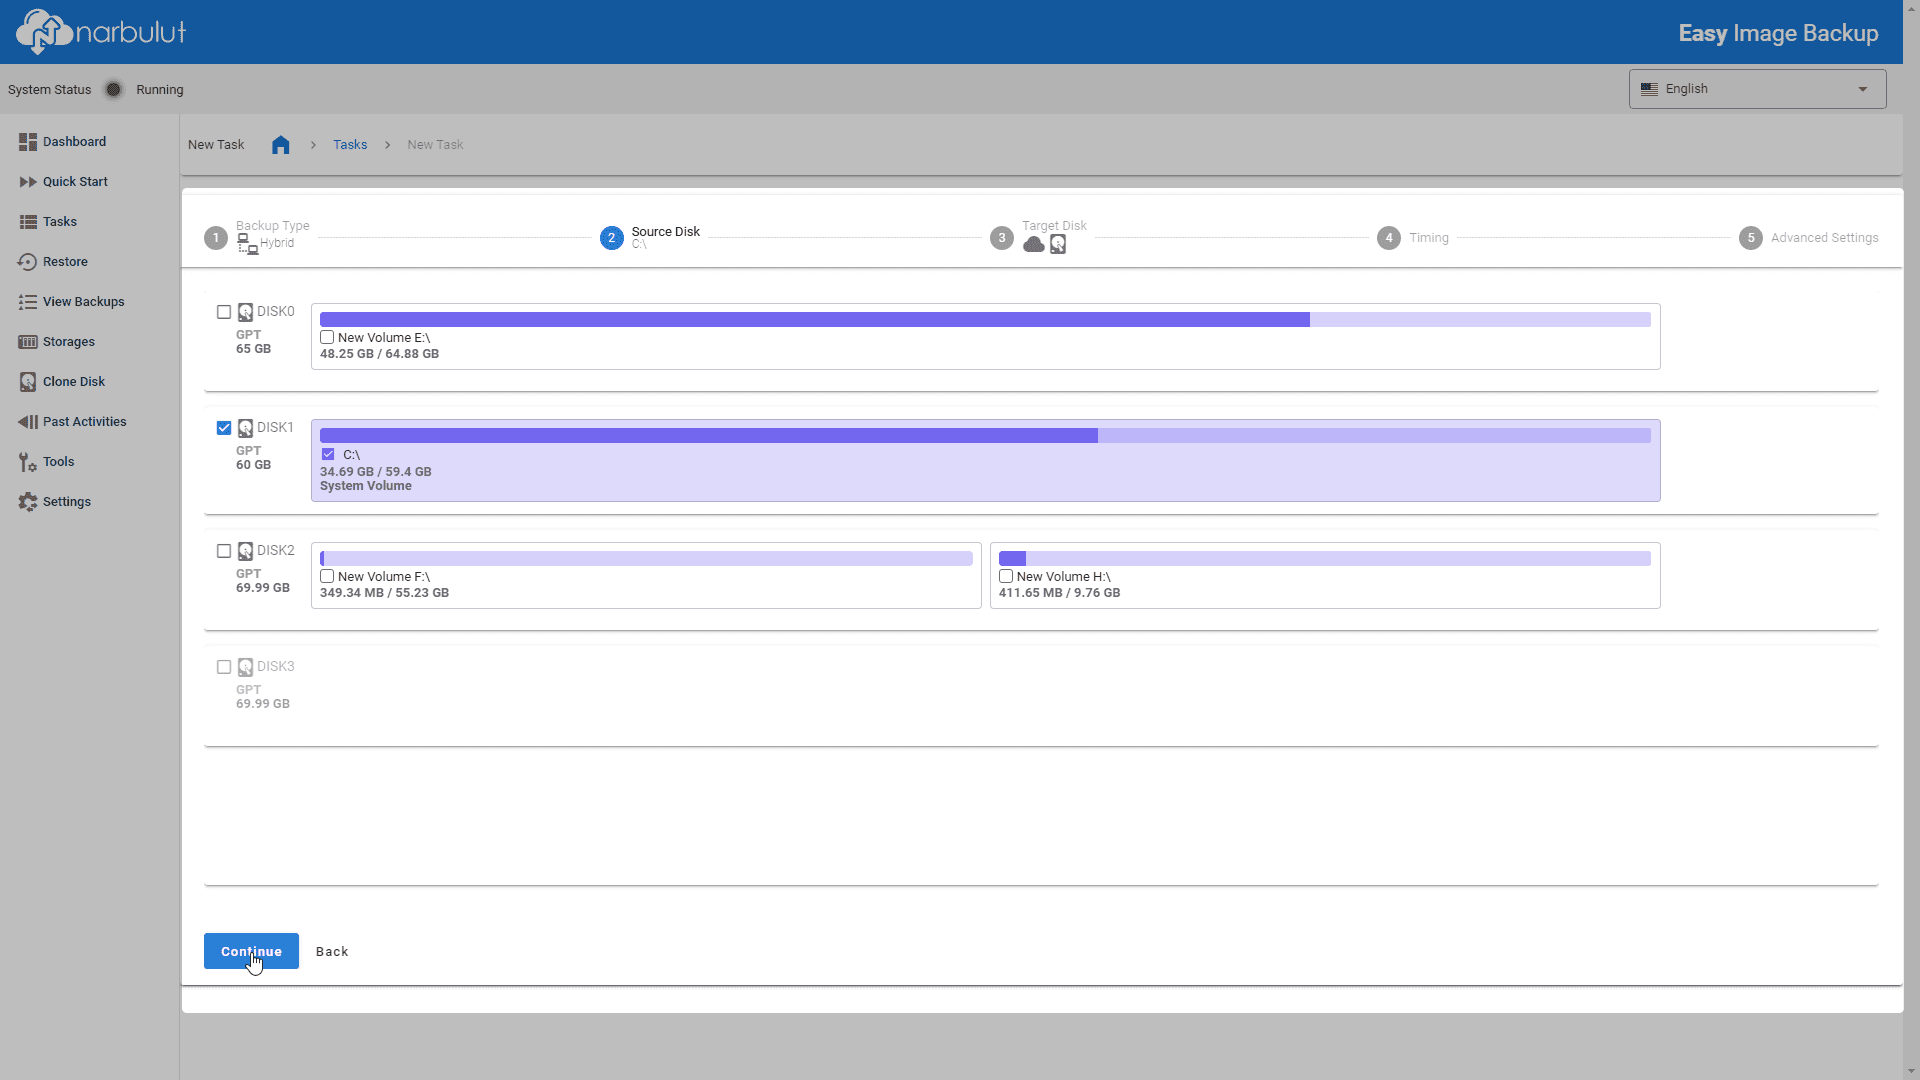The width and height of the screenshot is (1920, 1080).
Task: Go home via breadcrumb house icon
Action: [281, 145]
